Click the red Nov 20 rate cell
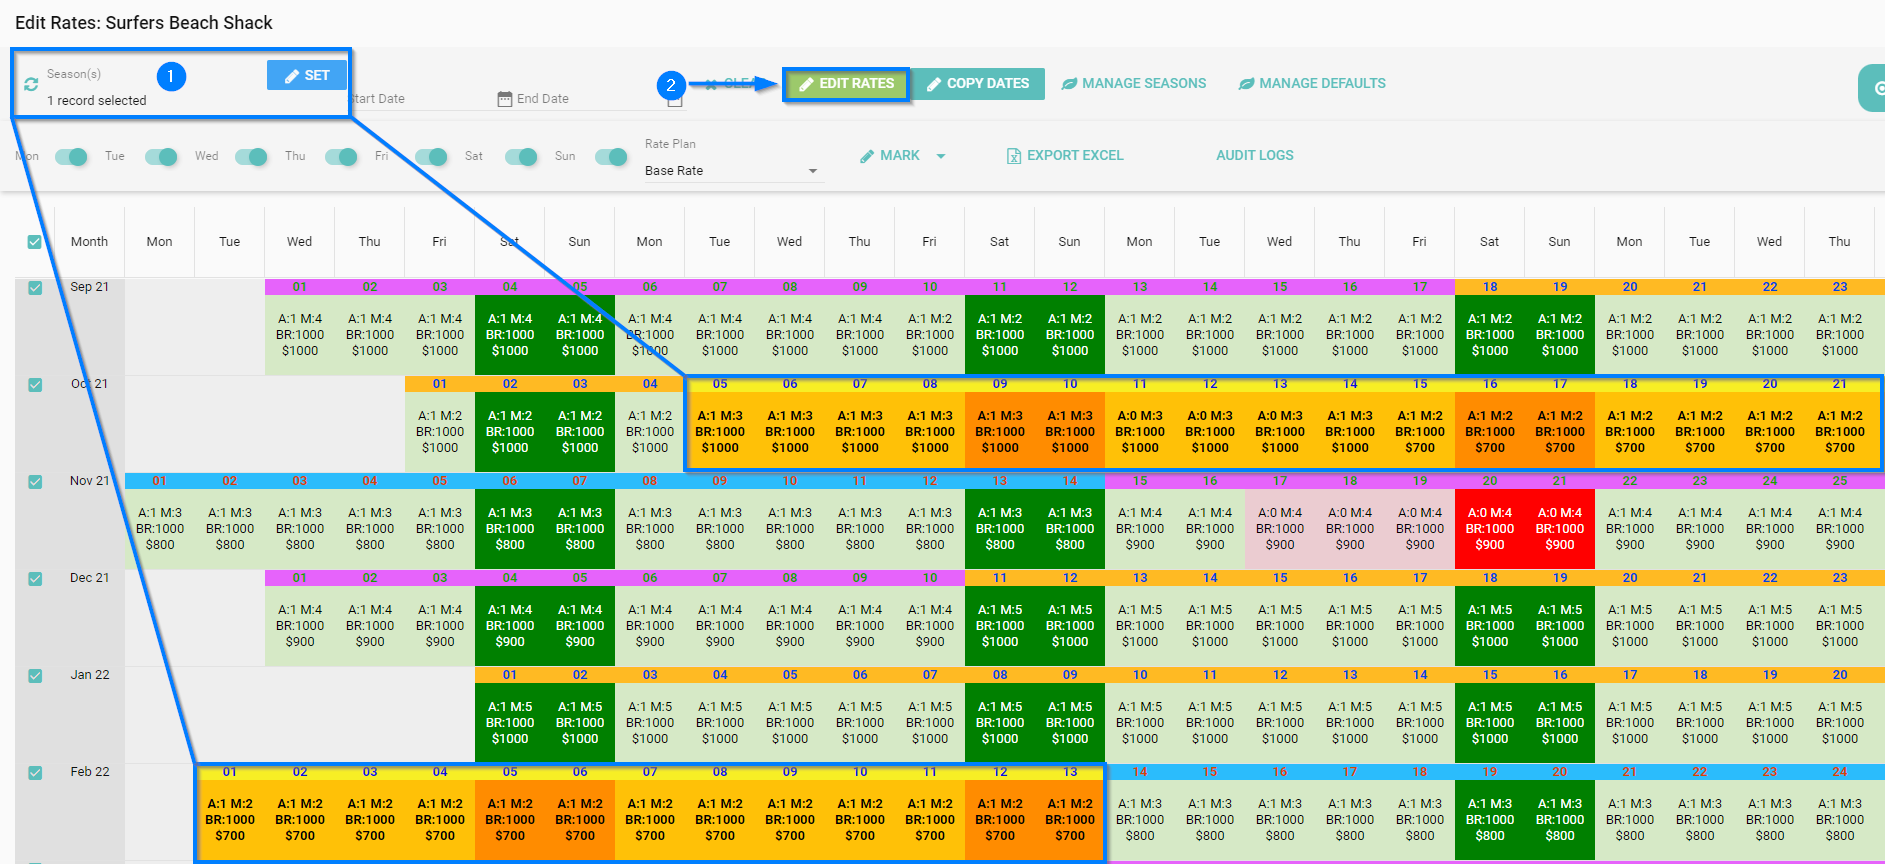This screenshot has width=1885, height=864. tap(1490, 528)
